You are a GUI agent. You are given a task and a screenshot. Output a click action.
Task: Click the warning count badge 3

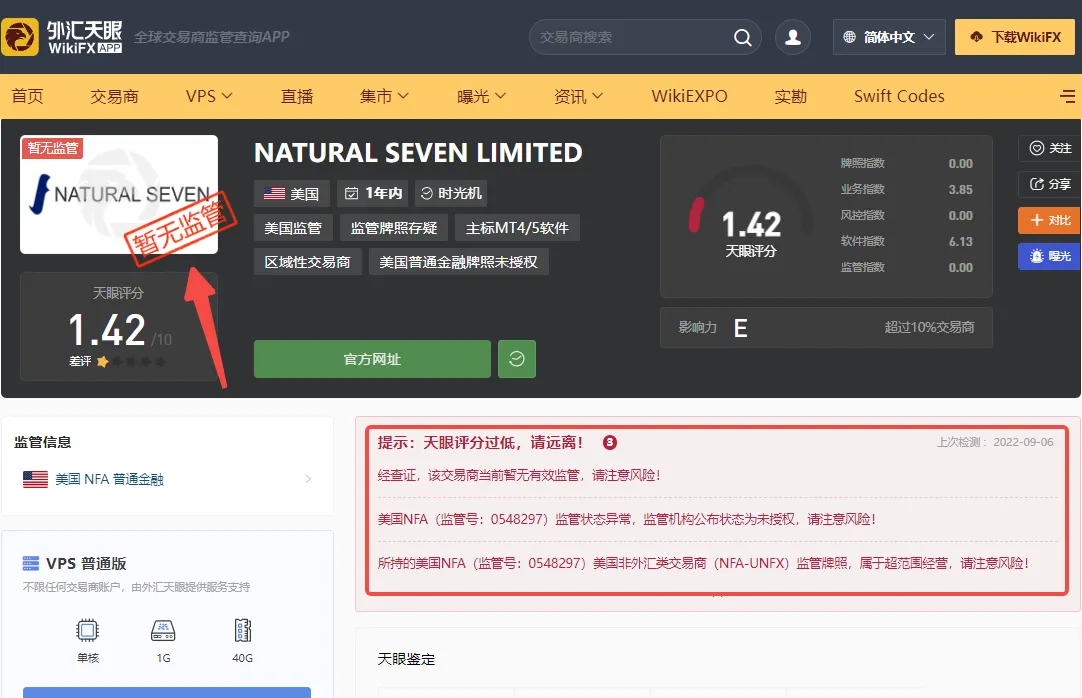coord(610,442)
